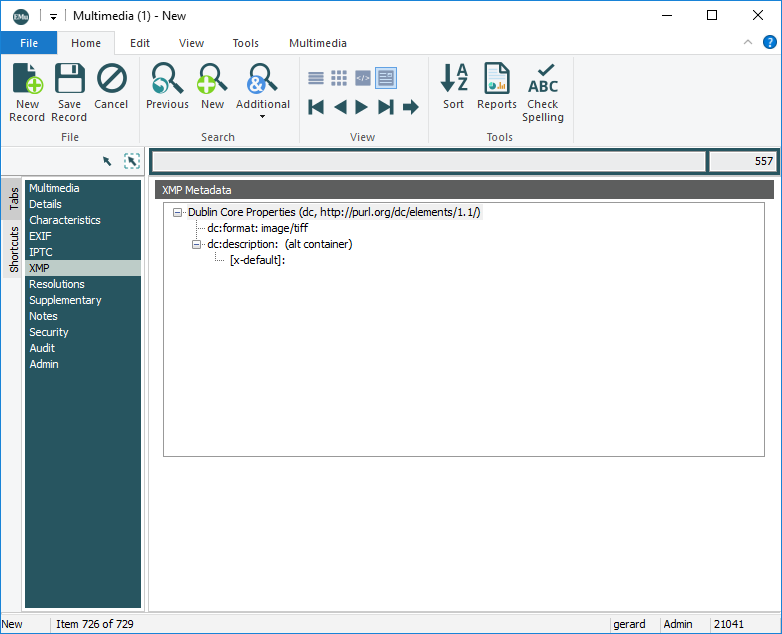The width and height of the screenshot is (782, 634).
Task: Start a New search
Action: click(212, 87)
